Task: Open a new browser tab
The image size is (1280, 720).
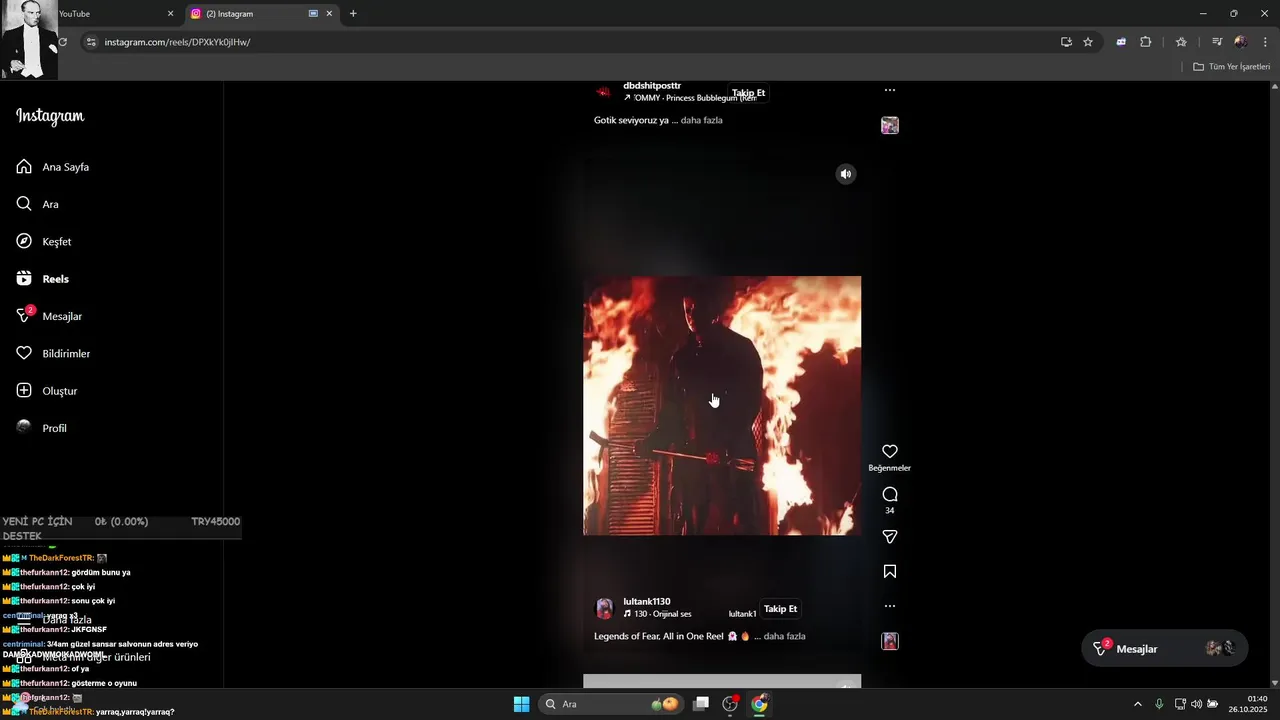Action: (353, 14)
